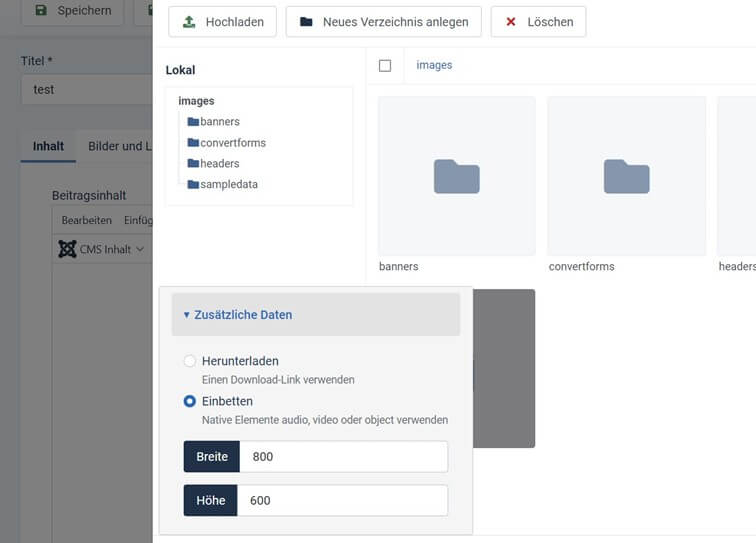Click the green upload arrow icon
756x543 pixels.
pyautogui.click(x=189, y=22)
